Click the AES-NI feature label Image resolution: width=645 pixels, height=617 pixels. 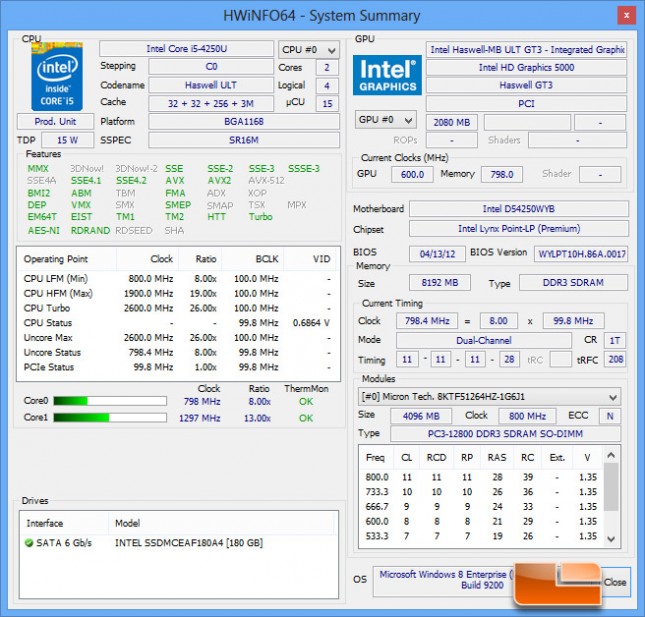click(x=44, y=230)
